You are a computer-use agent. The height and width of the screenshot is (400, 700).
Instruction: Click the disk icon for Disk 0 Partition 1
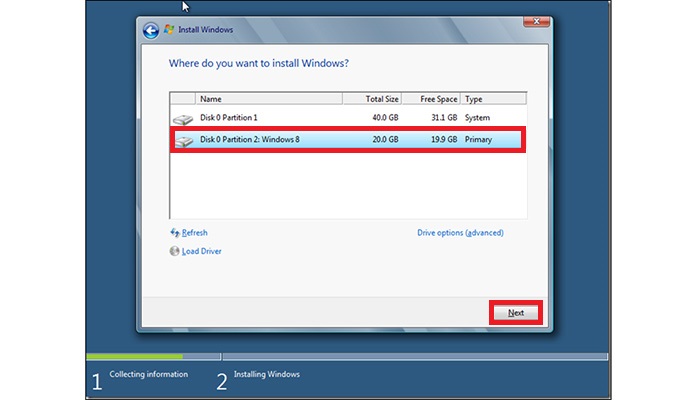coord(182,120)
